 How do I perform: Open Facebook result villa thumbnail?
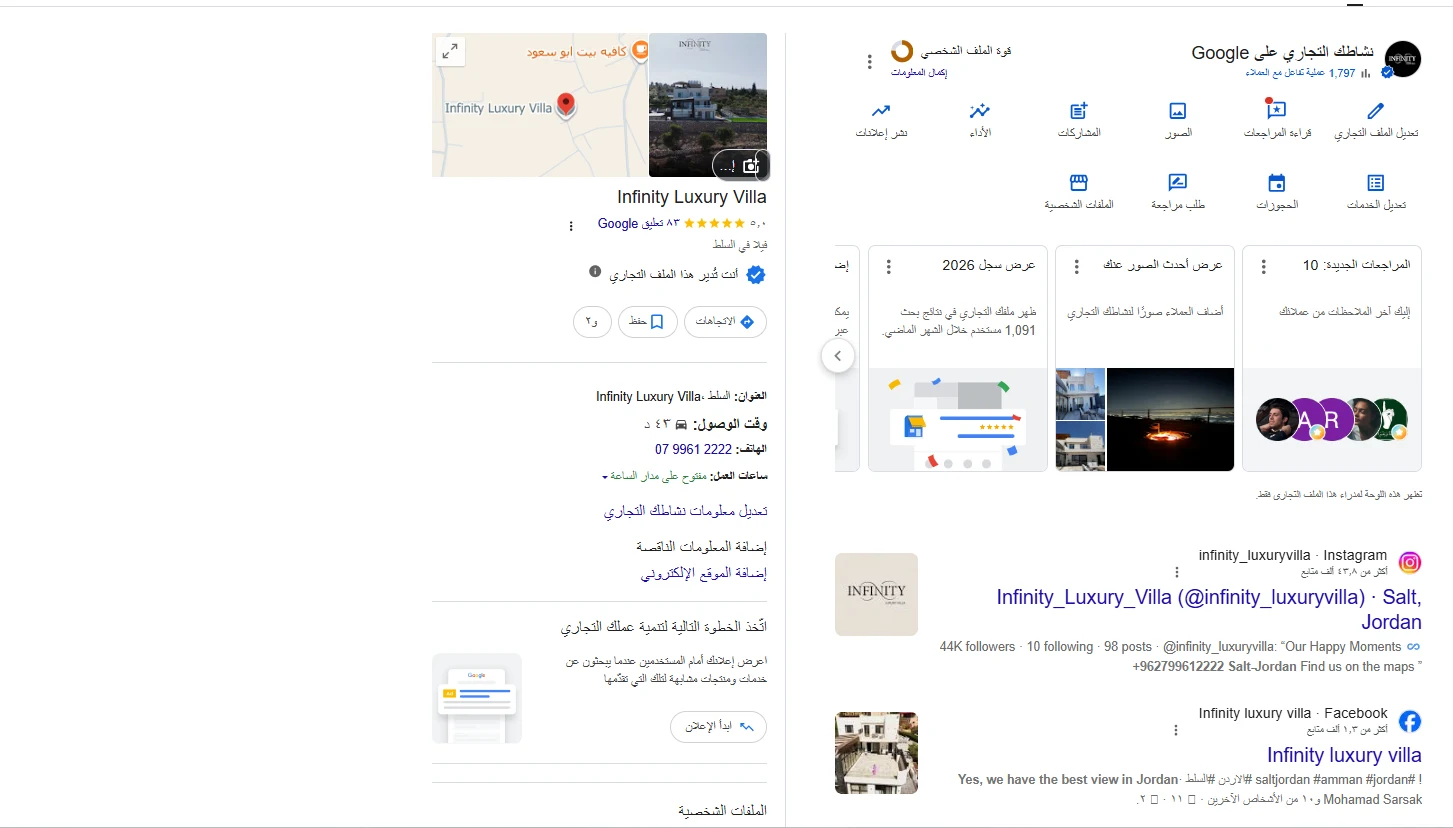876,753
